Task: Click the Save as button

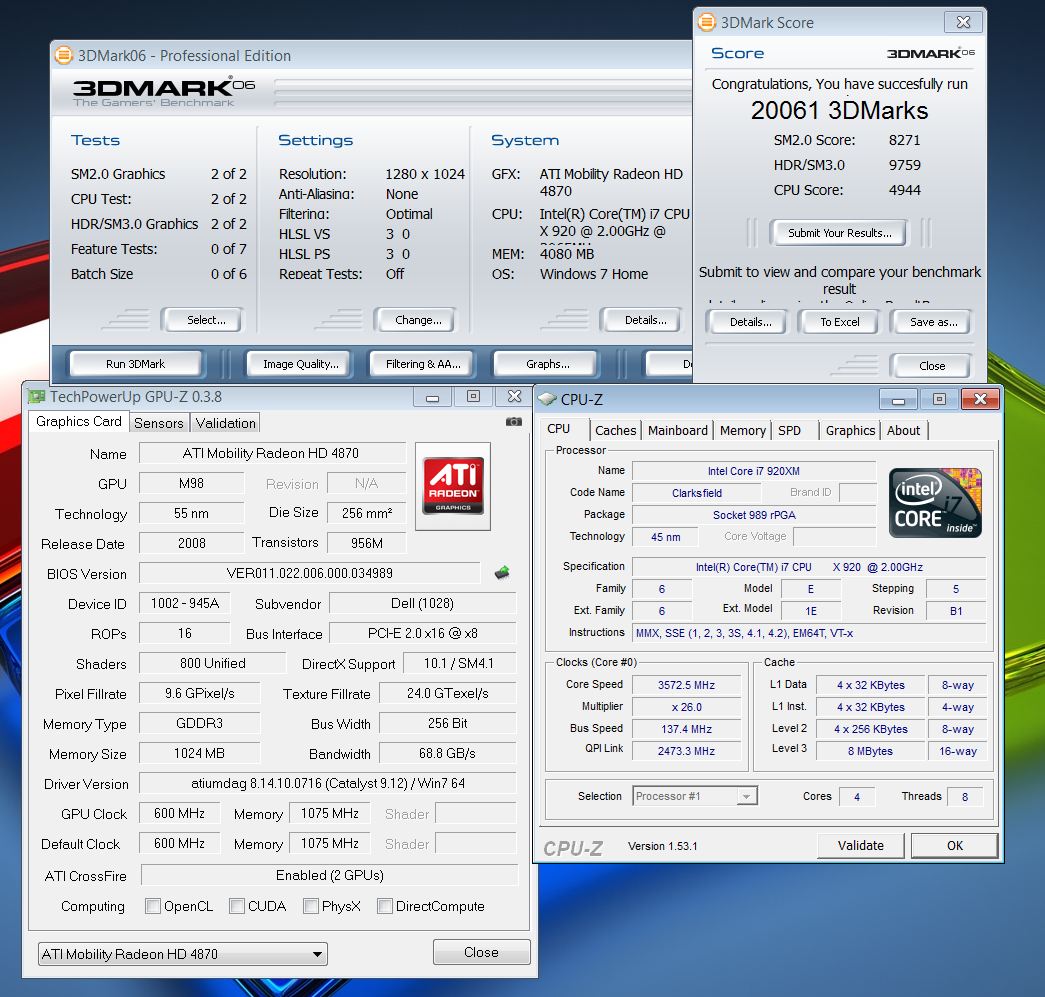Action: (933, 322)
